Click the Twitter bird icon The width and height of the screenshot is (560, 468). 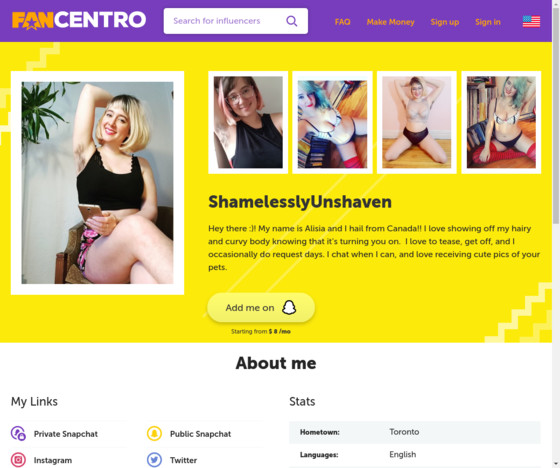tap(154, 460)
